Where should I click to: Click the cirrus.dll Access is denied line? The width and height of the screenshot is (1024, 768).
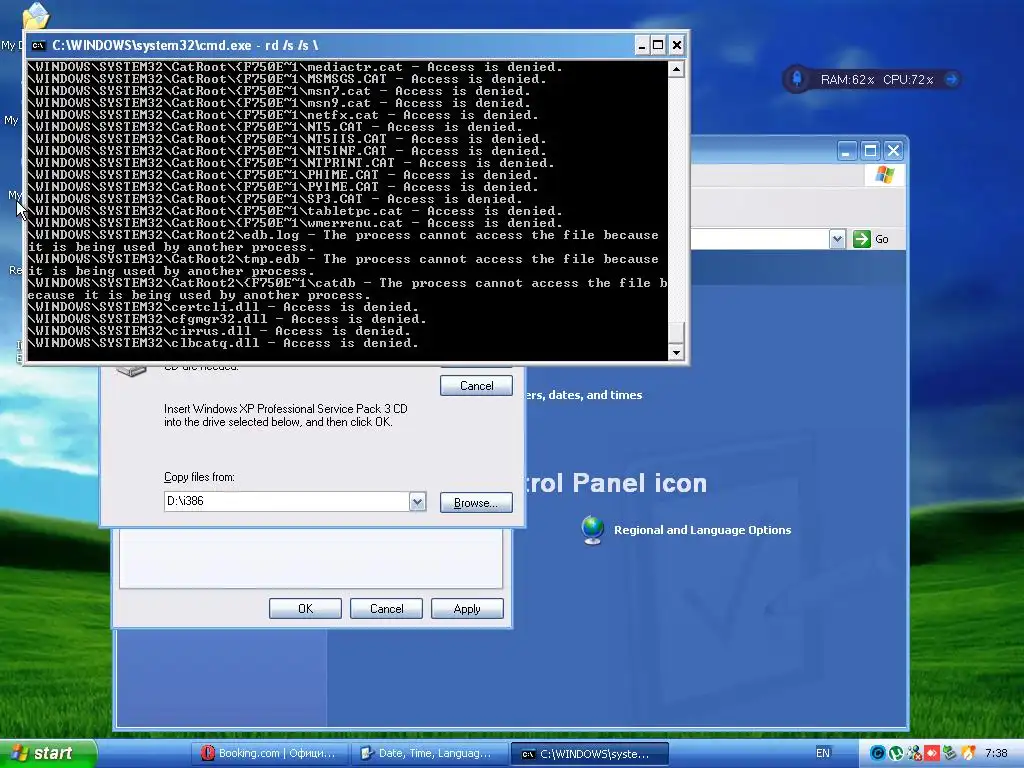click(219, 331)
